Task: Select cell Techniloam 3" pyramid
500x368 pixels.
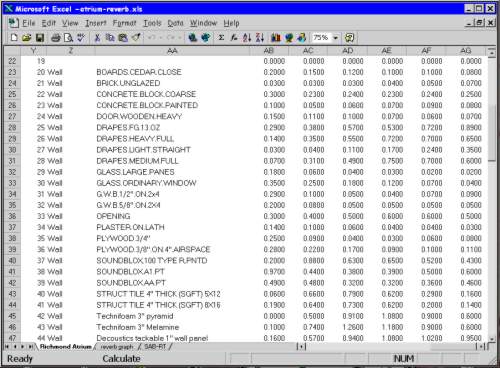Action: click(x=172, y=316)
